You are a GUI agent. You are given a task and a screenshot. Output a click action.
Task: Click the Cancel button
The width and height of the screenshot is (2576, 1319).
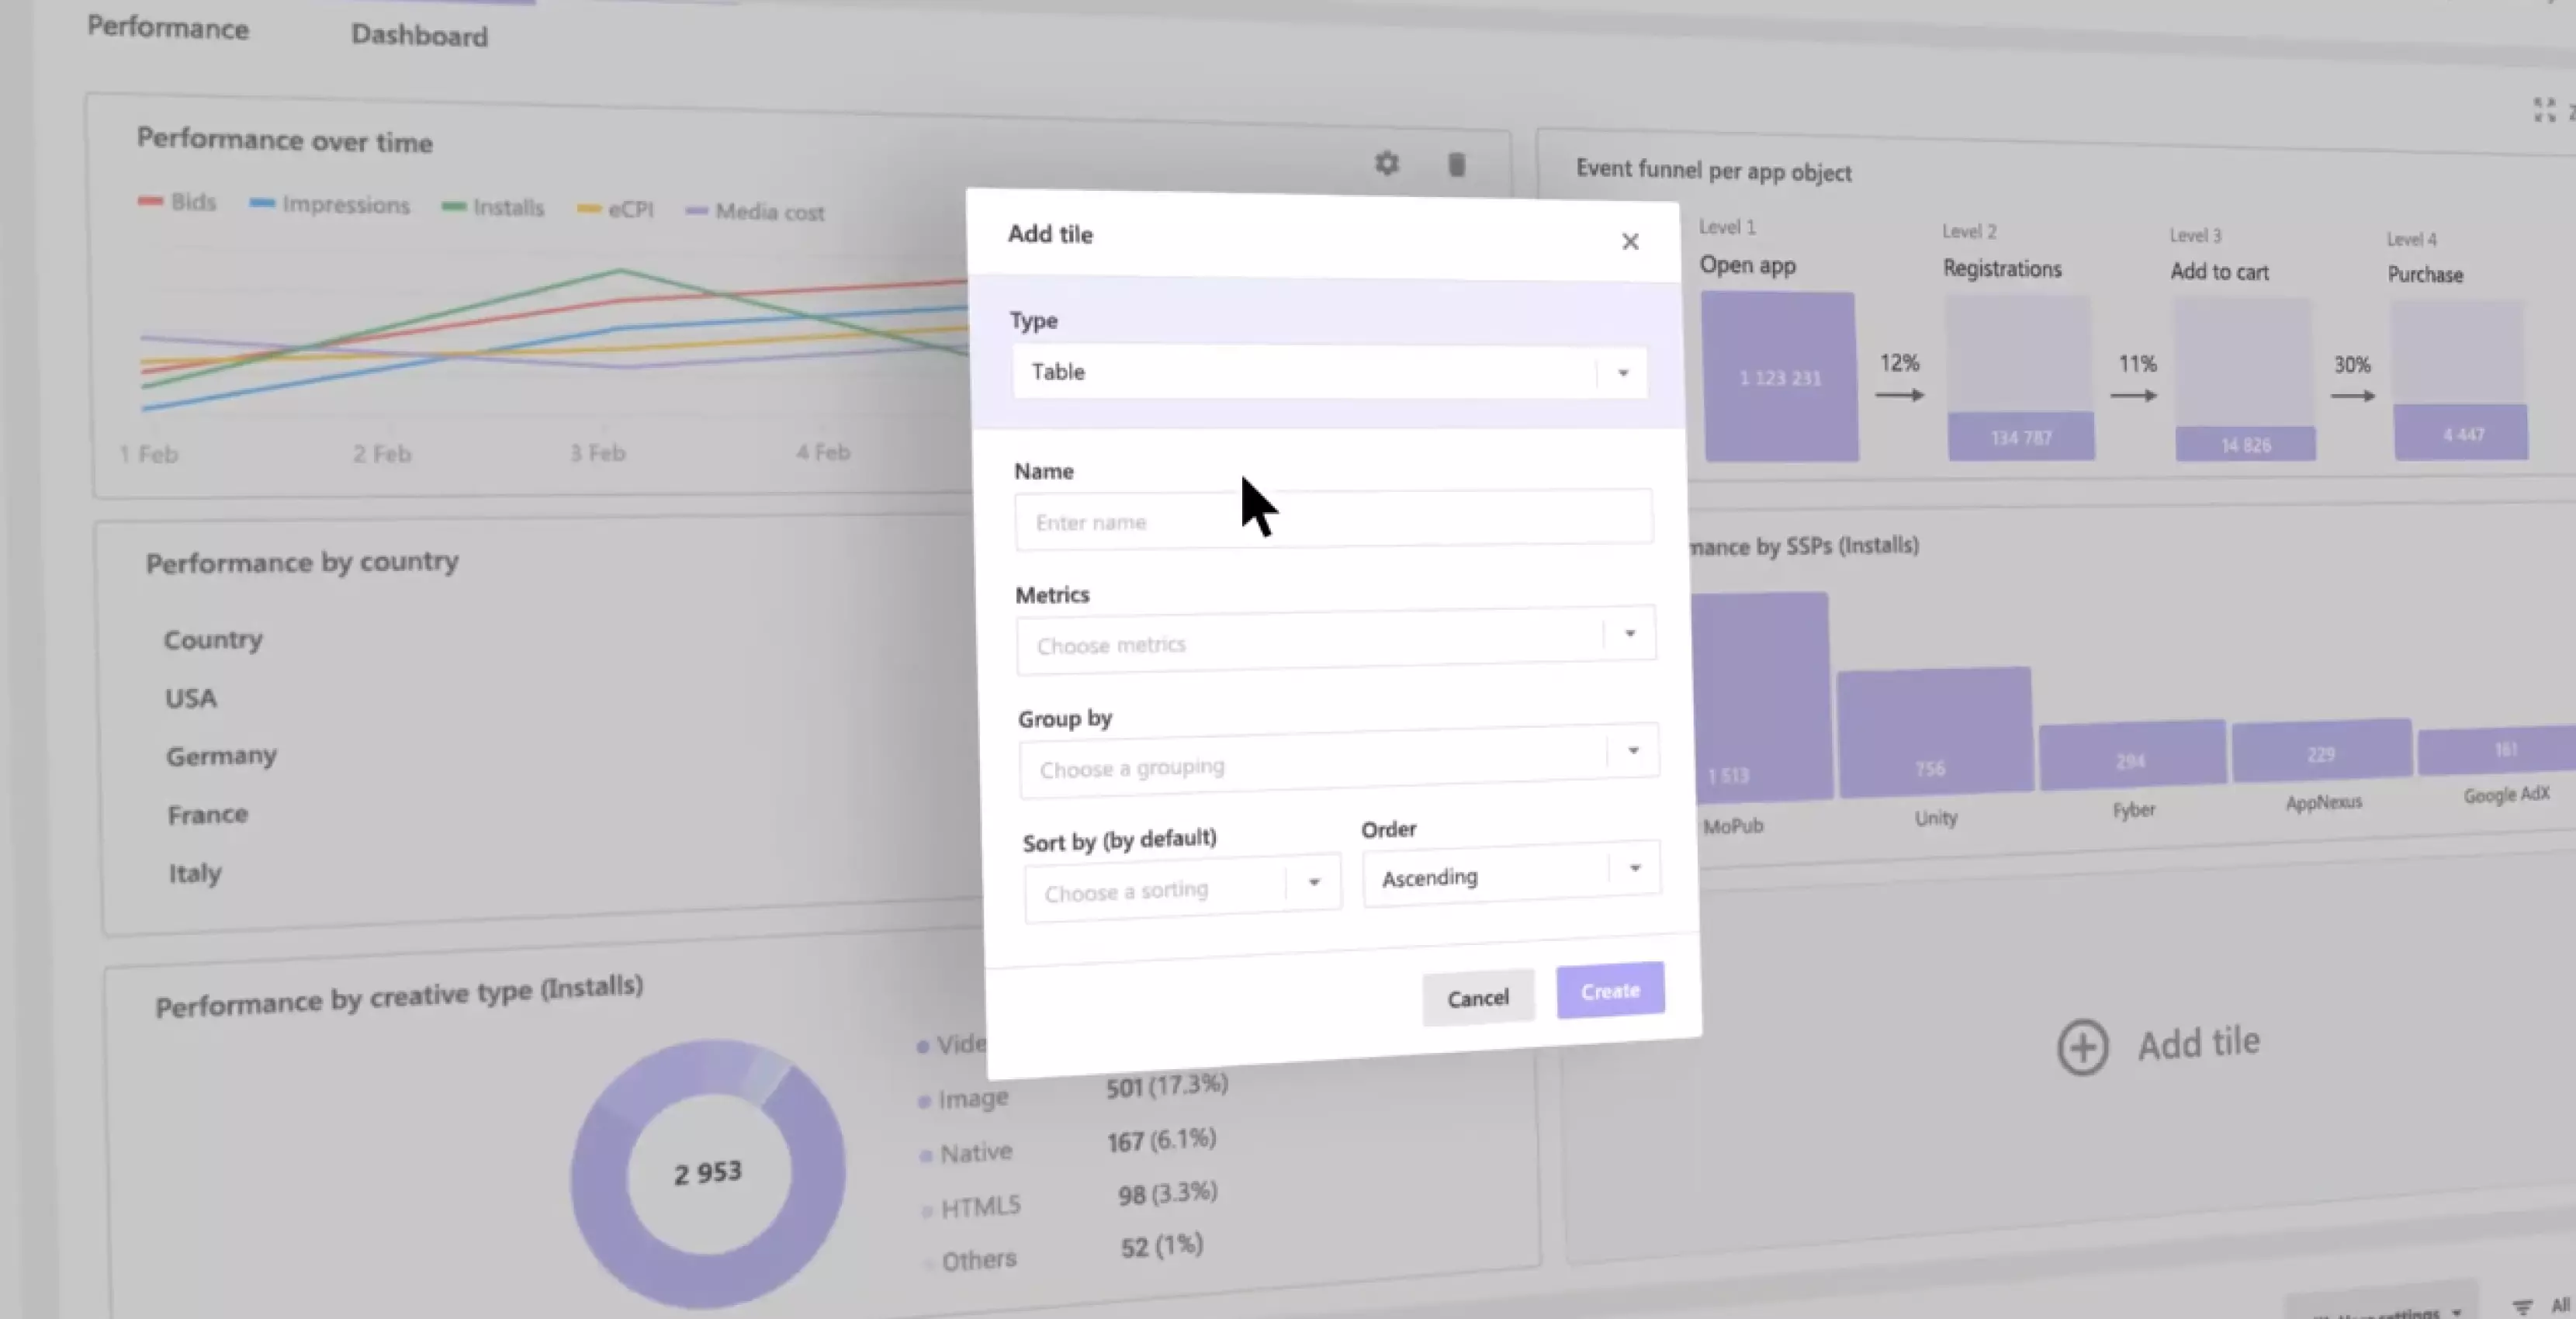tap(1478, 997)
